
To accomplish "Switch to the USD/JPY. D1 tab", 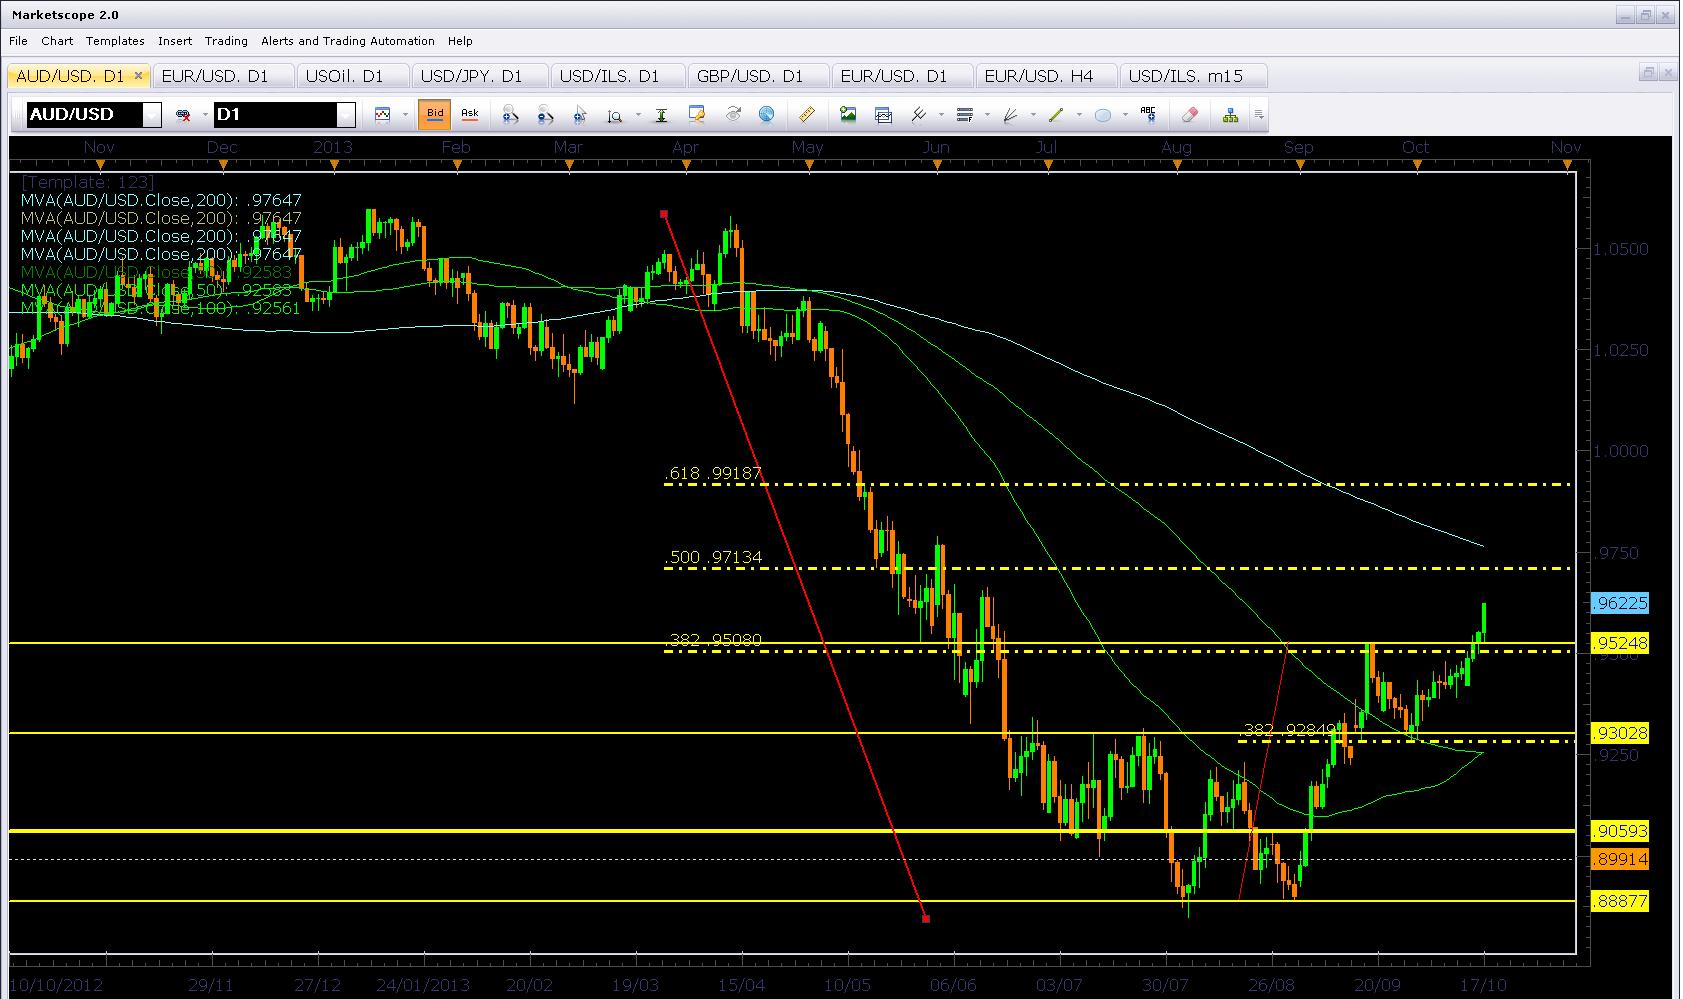I will pos(472,76).
